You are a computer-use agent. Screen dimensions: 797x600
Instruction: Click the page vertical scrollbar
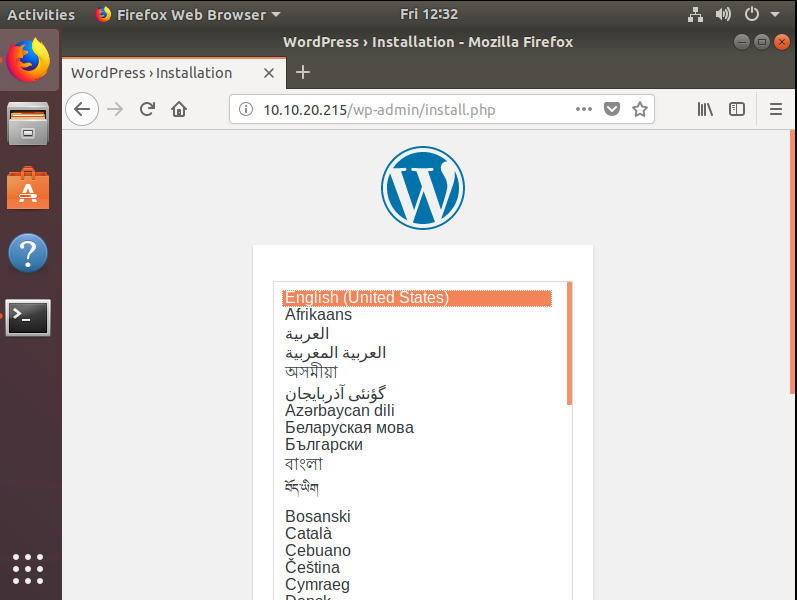[792, 262]
